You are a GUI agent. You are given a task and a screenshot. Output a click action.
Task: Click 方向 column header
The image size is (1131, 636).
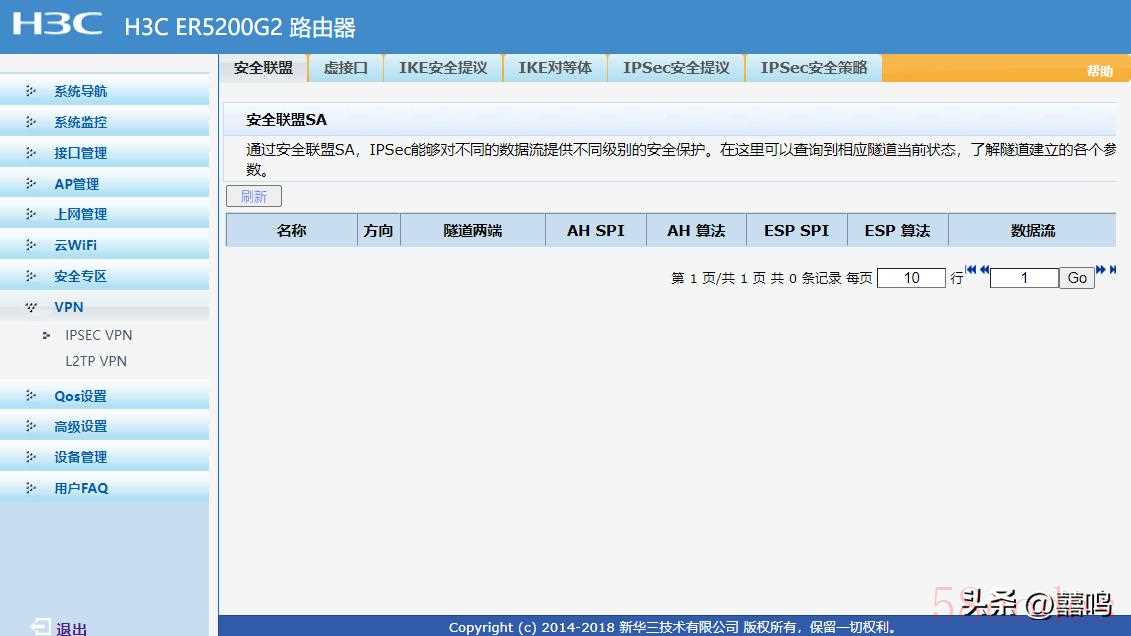click(x=378, y=231)
